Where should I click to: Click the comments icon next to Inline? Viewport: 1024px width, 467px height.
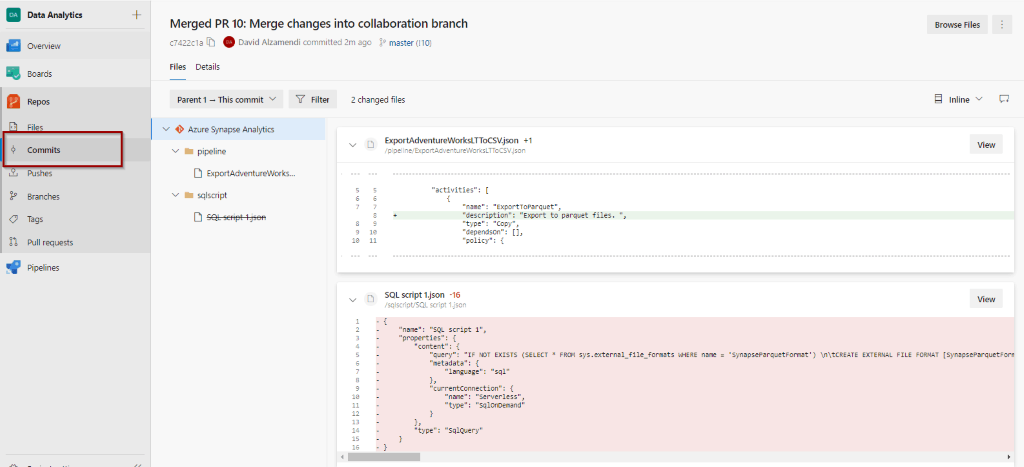pos(1004,99)
